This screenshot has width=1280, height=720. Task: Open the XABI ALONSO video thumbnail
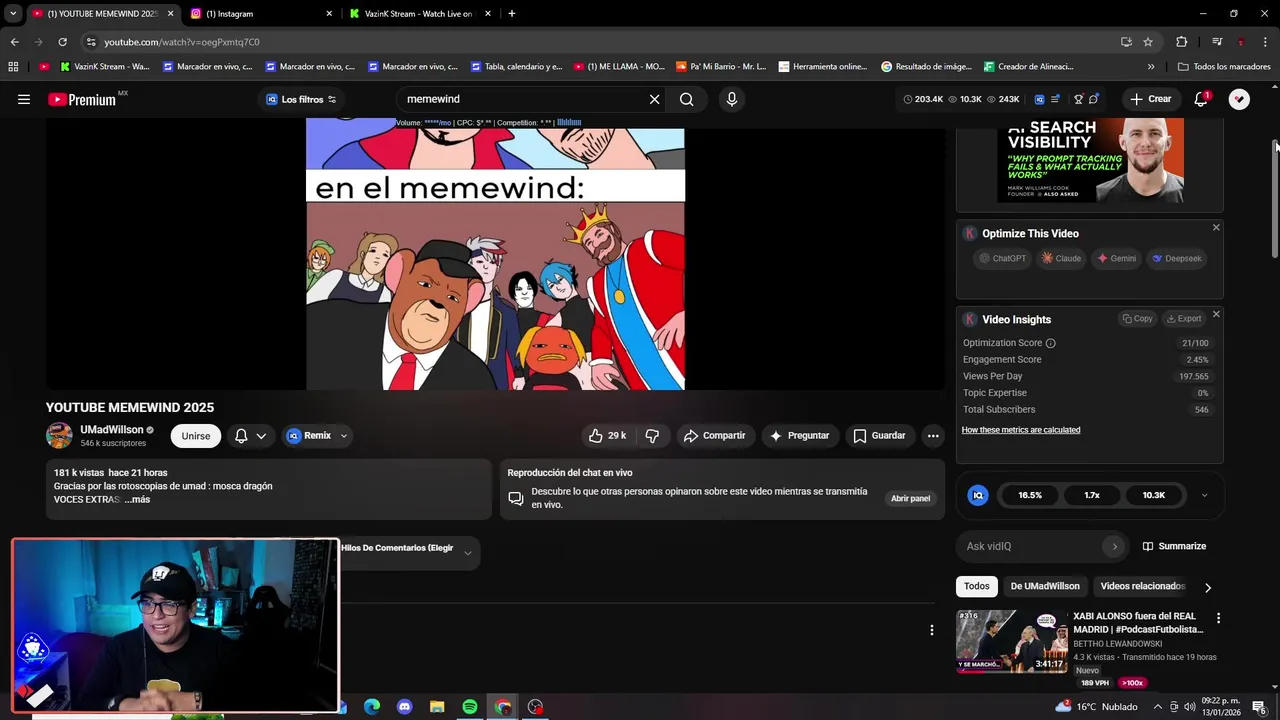(x=1011, y=641)
